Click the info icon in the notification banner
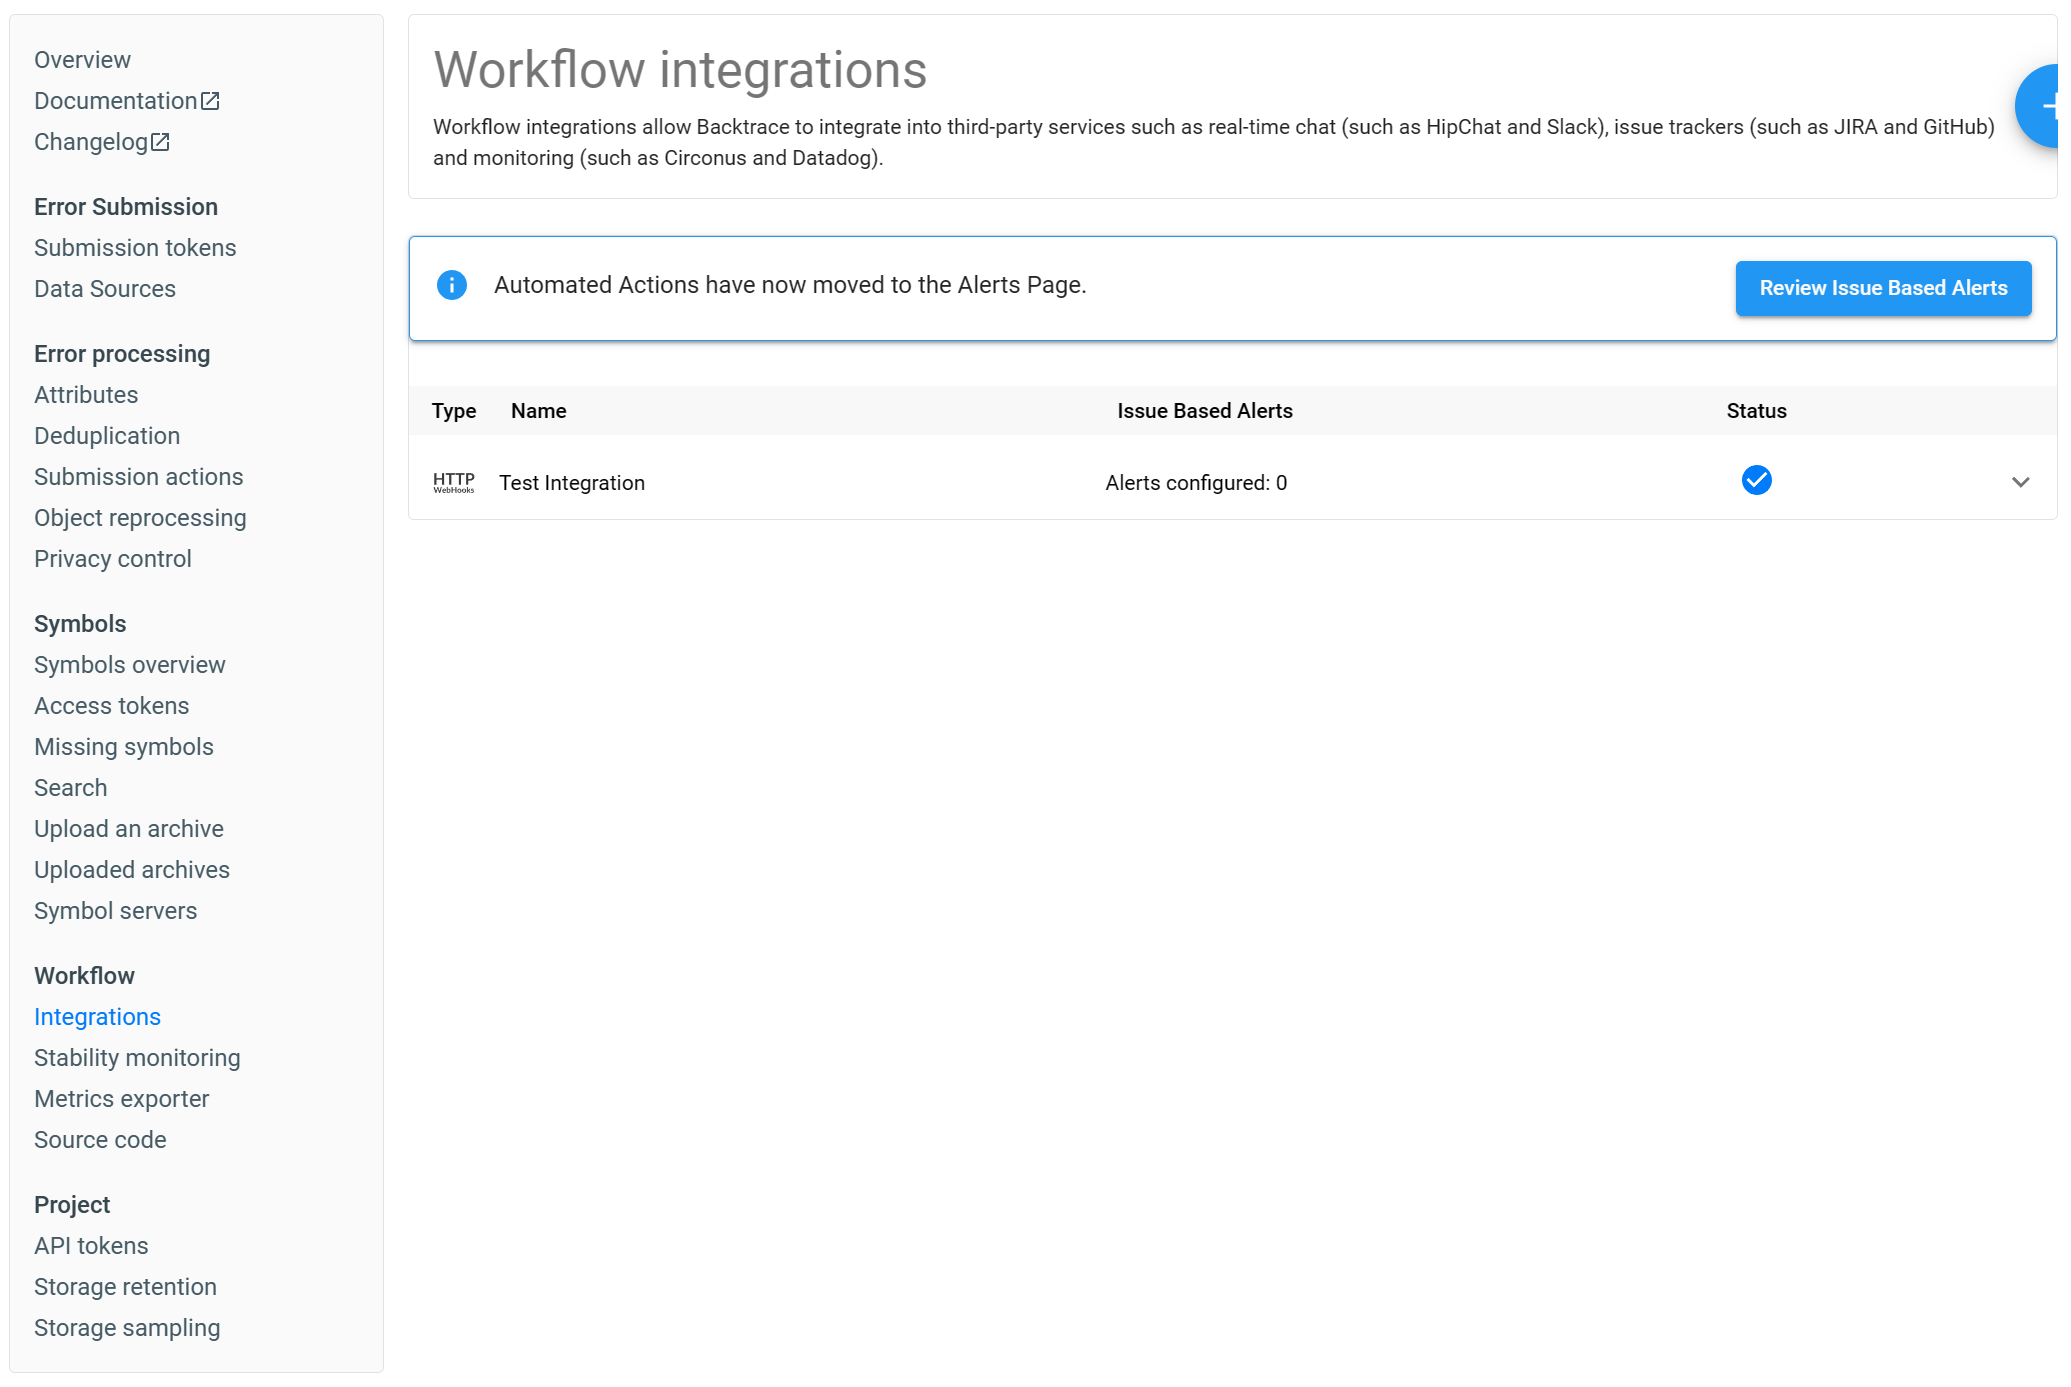This screenshot has height=1387, width=2071. pyautogui.click(x=452, y=285)
